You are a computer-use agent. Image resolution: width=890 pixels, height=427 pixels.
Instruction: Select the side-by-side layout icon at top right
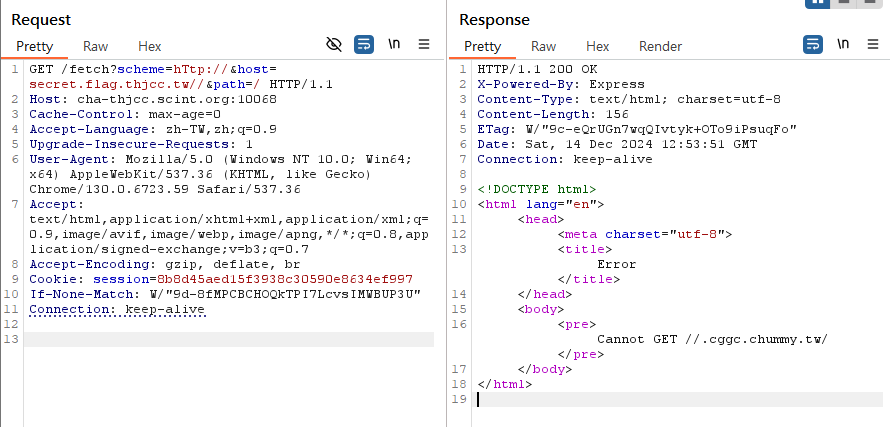(817, 3)
